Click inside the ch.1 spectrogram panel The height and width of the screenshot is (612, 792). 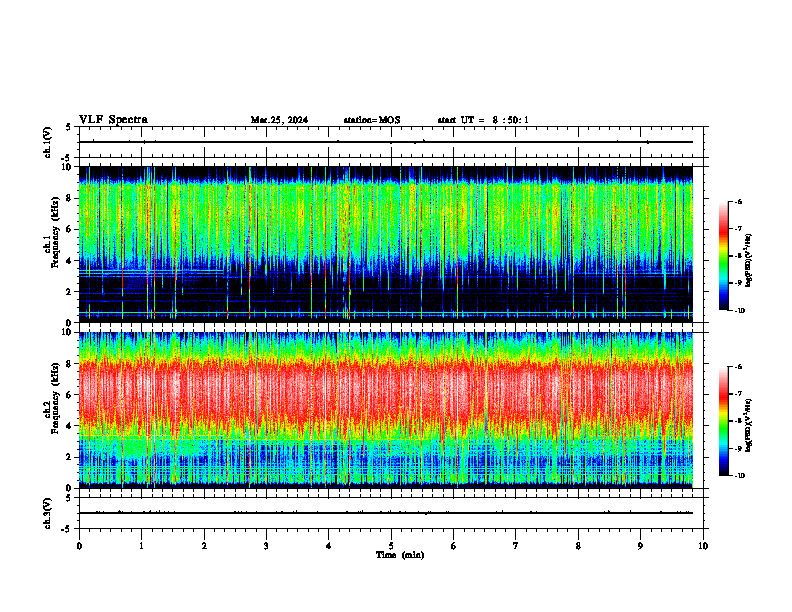pyautogui.click(x=386, y=244)
